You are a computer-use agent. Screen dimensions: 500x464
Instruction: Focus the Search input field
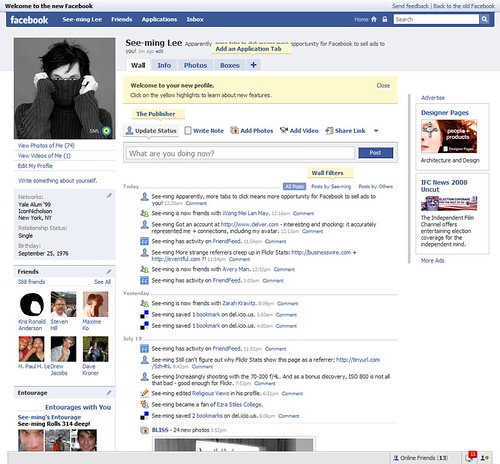(436, 19)
